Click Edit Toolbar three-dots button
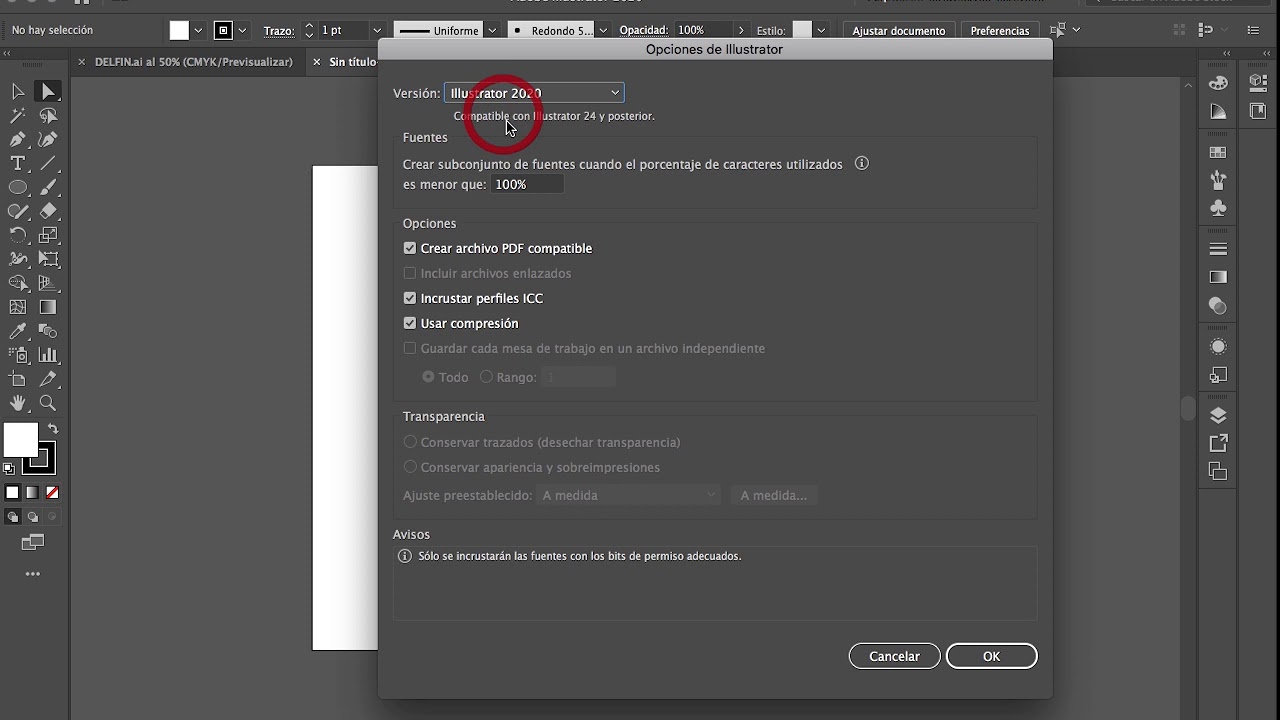The height and width of the screenshot is (720, 1280). (x=33, y=574)
